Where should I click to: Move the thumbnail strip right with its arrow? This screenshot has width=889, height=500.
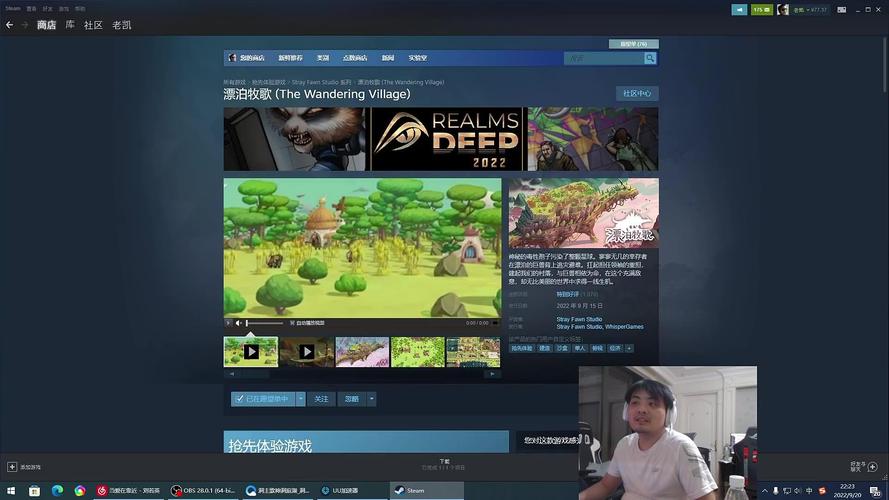tap(492, 374)
